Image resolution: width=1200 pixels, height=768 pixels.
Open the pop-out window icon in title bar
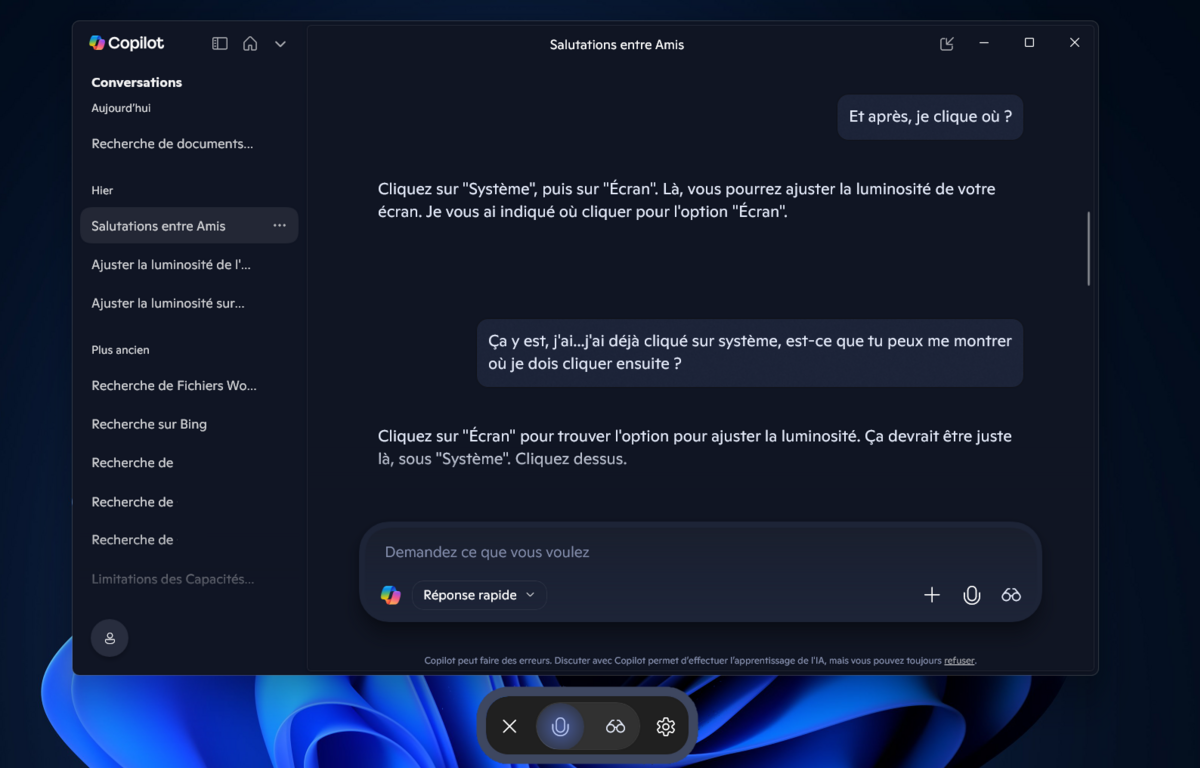point(947,44)
